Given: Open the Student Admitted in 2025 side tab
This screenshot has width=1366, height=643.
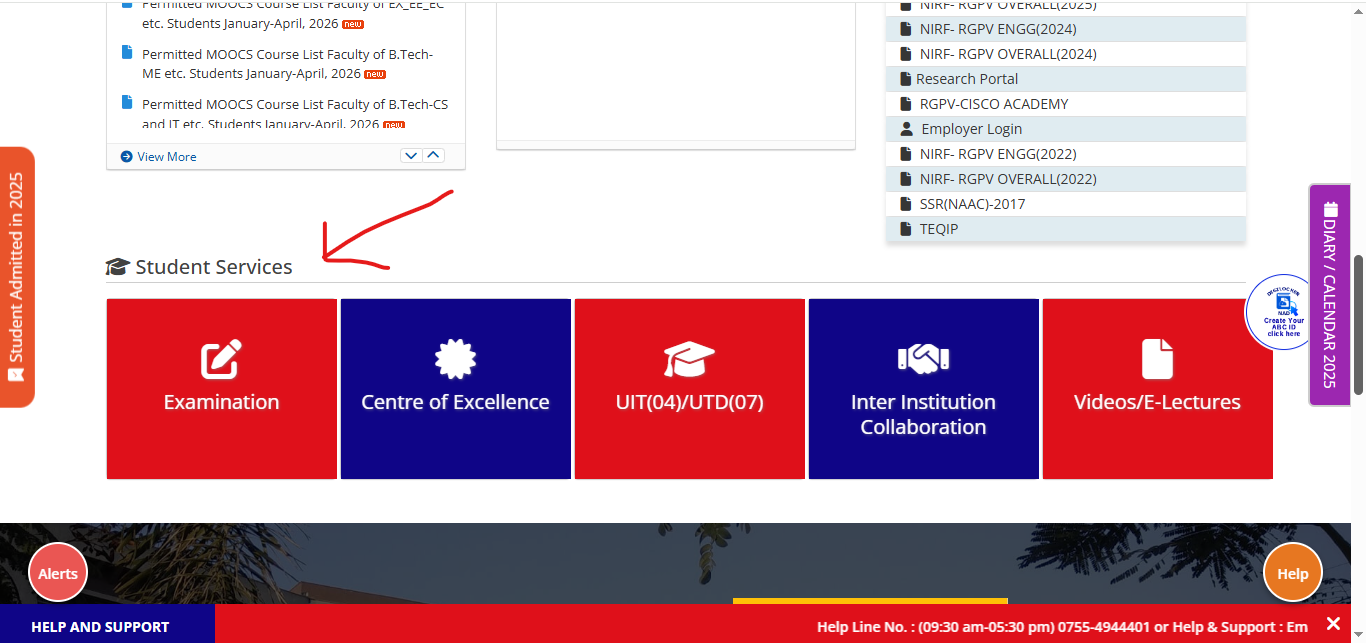Looking at the screenshot, I should (x=17, y=277).
